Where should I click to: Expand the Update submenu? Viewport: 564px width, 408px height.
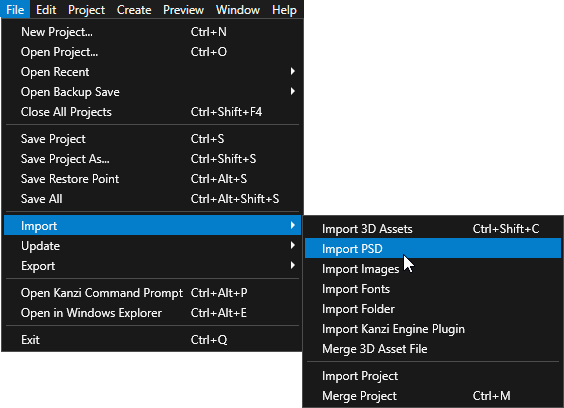(x=153, y=246)
